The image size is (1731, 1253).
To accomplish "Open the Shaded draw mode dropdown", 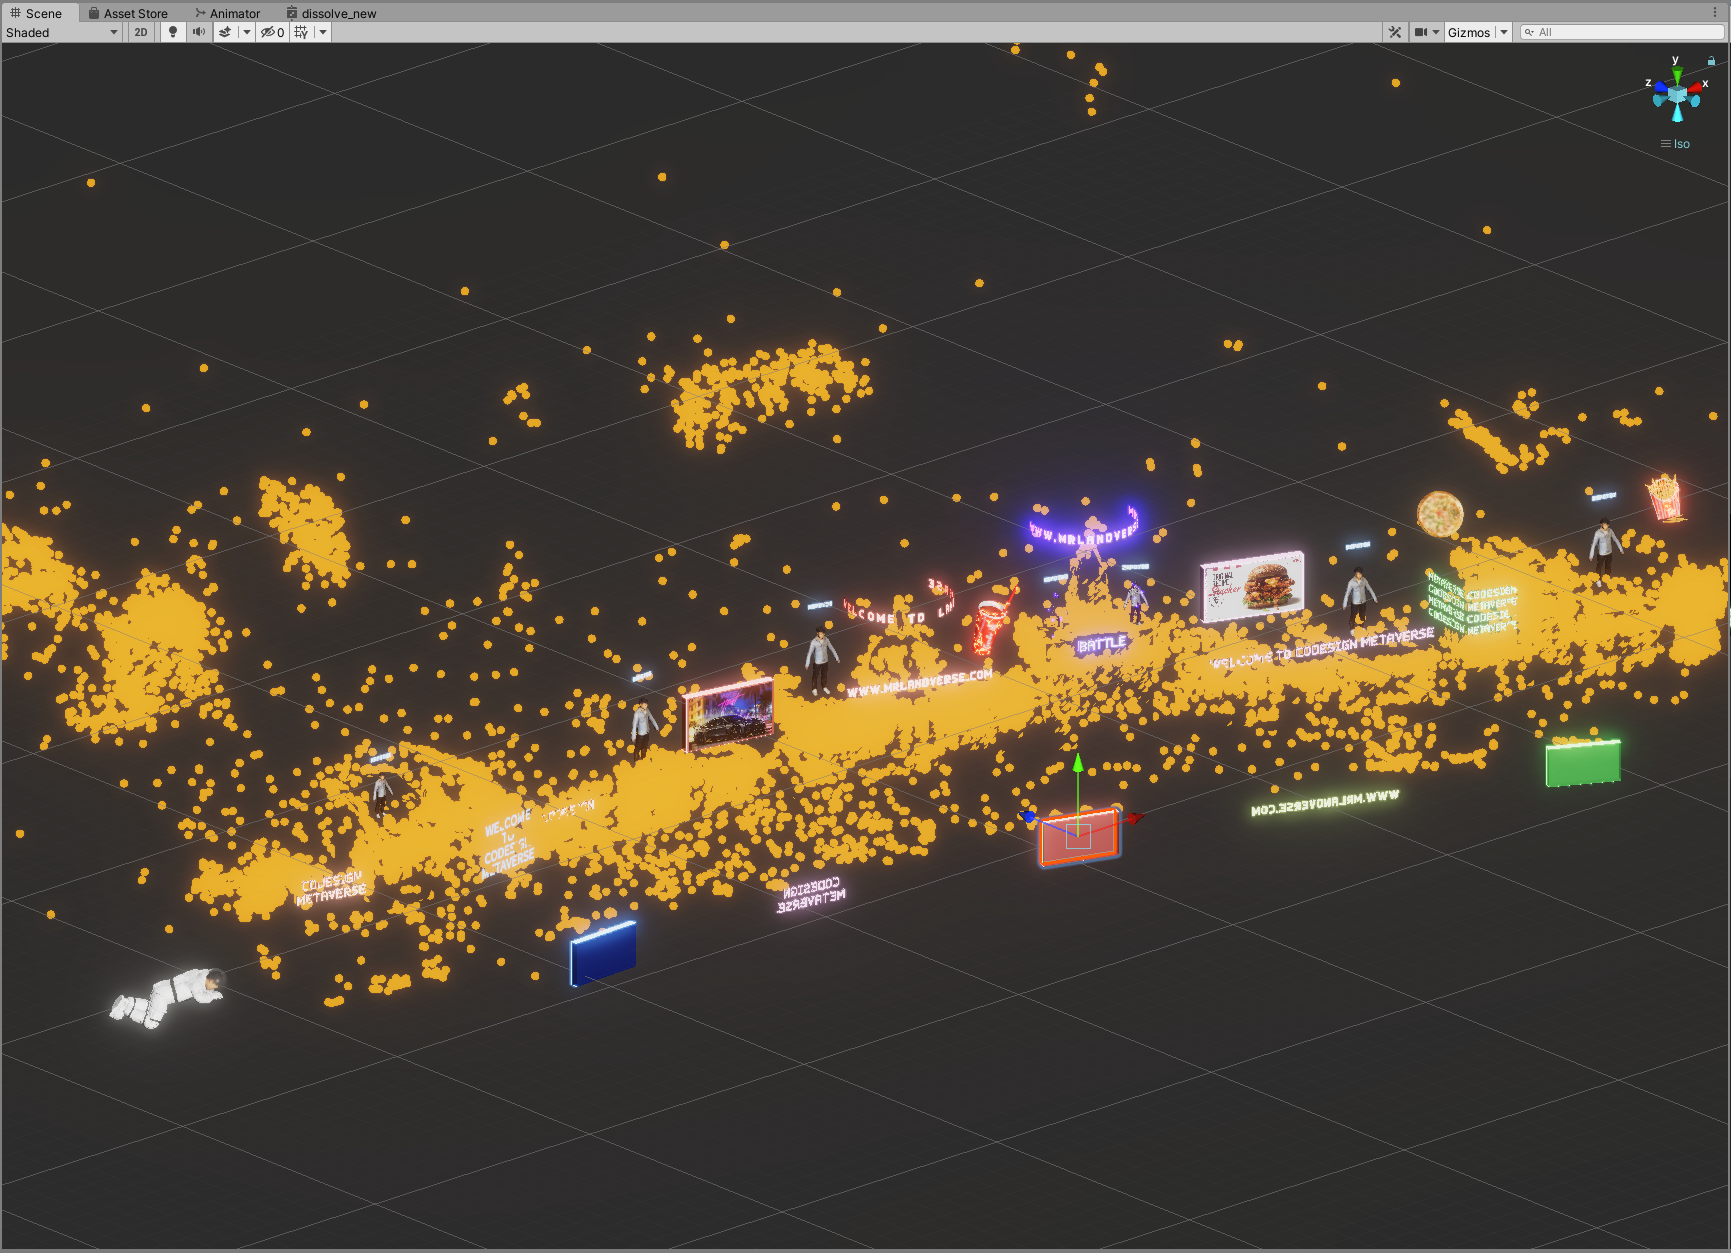I will pyautogui.click(x=62, y=32).
